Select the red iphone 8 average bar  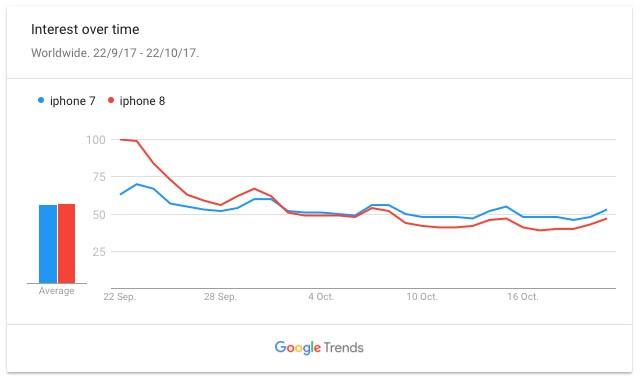click(66, 244)
